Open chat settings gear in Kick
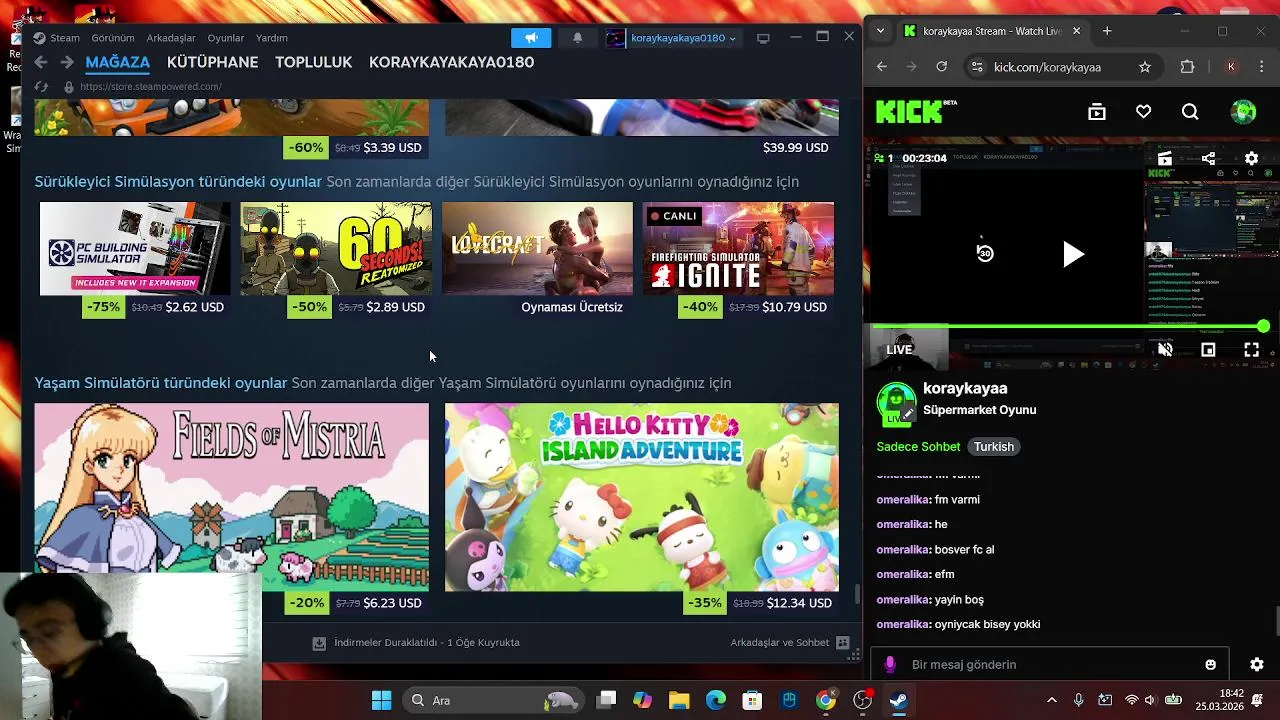Screen dimensions: 1280x720 [x=1257, y=664]
